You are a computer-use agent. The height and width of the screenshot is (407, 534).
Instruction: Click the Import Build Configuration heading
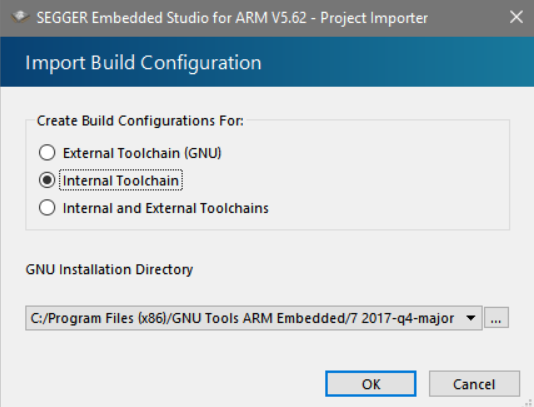[x=143, y=63]
